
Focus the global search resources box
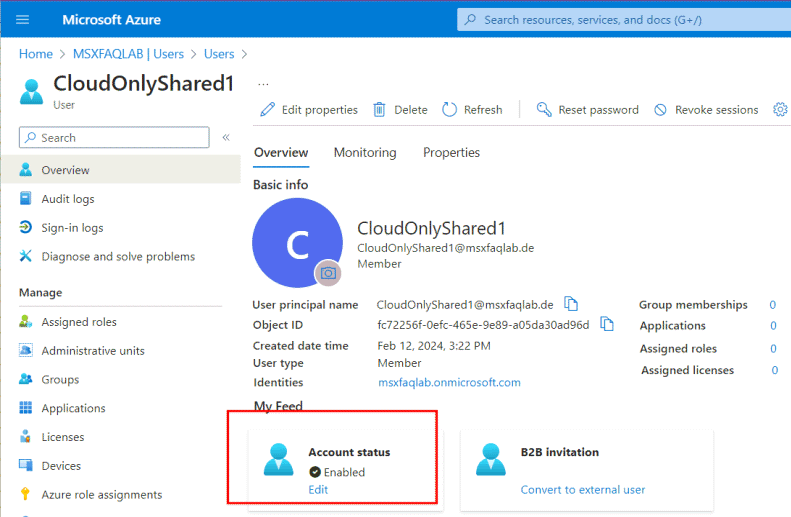[624, 20]
